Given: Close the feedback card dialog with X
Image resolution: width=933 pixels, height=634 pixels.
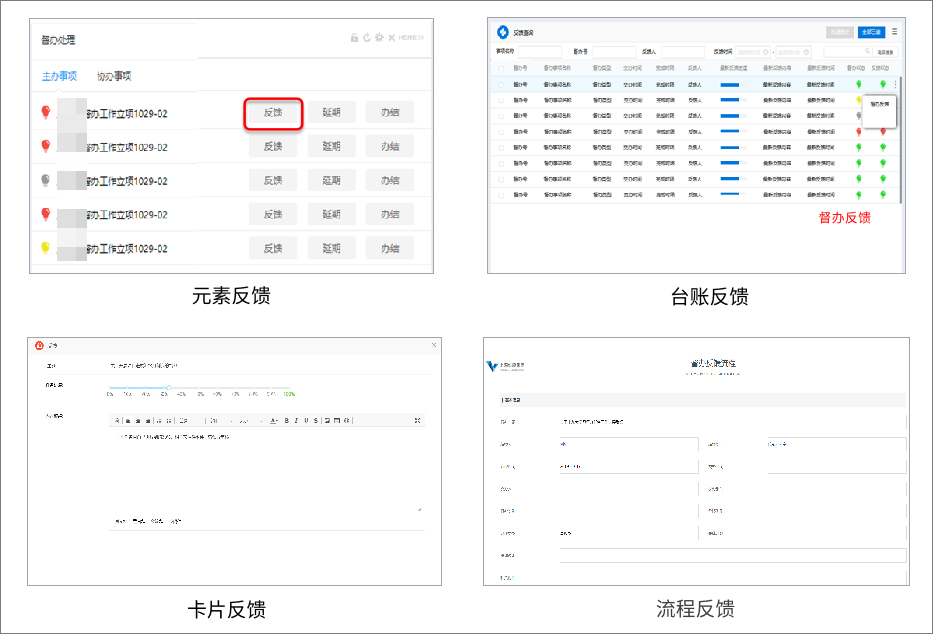Looking at the screenshot, I should pos(434,345).
